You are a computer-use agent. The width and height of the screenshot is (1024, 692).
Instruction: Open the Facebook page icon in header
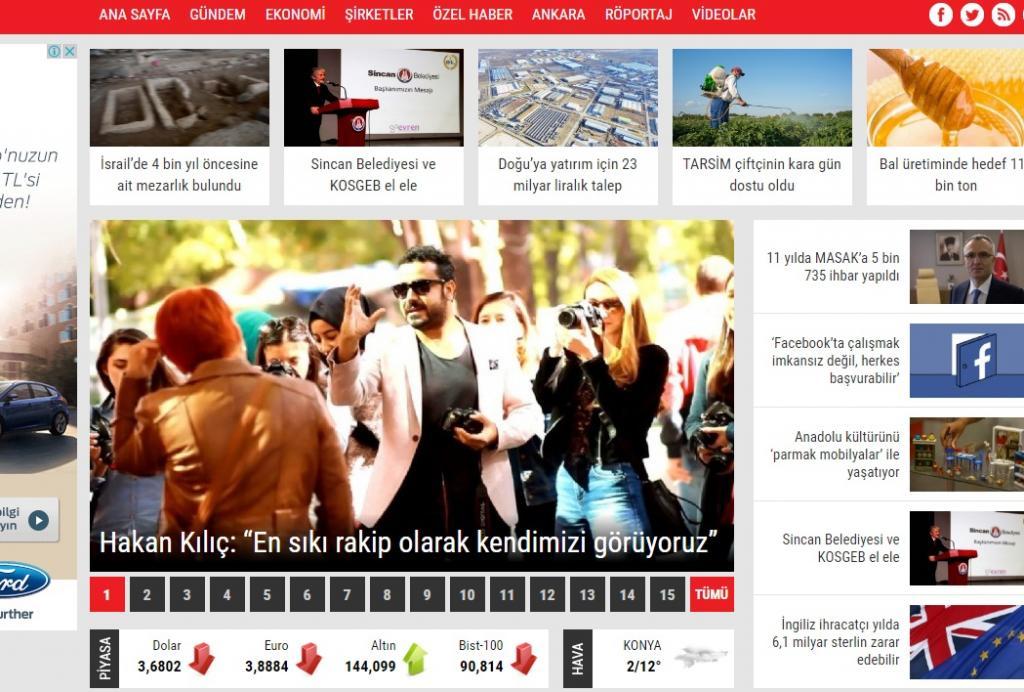tap(940, 14)
